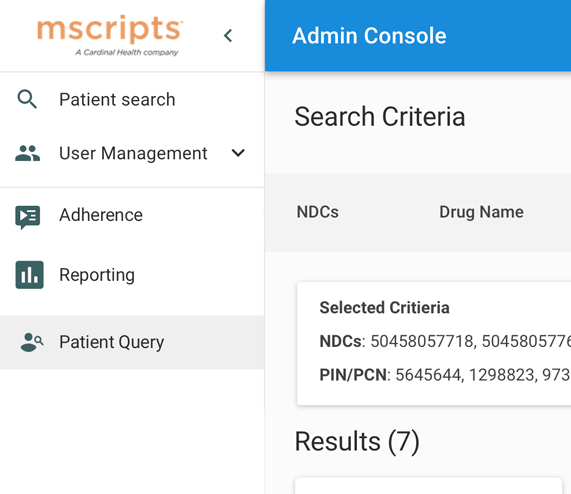Click the Patient Query person-search icon
The width and height of the screenshot is (571, 494).
point(32,342)
